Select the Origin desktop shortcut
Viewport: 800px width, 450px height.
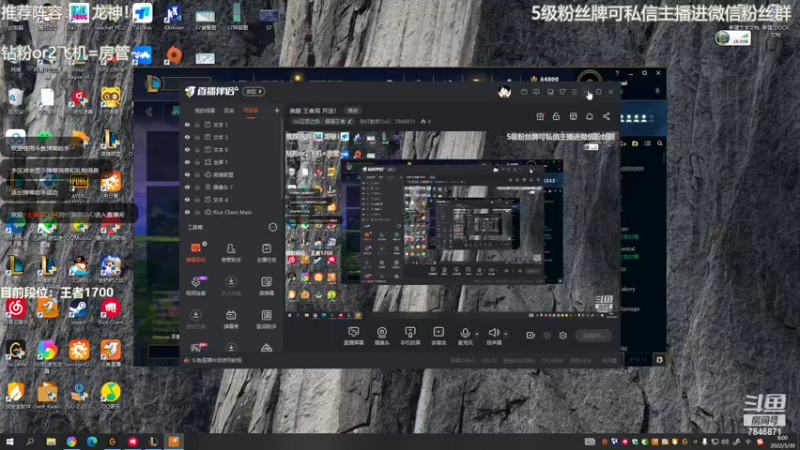174,55
